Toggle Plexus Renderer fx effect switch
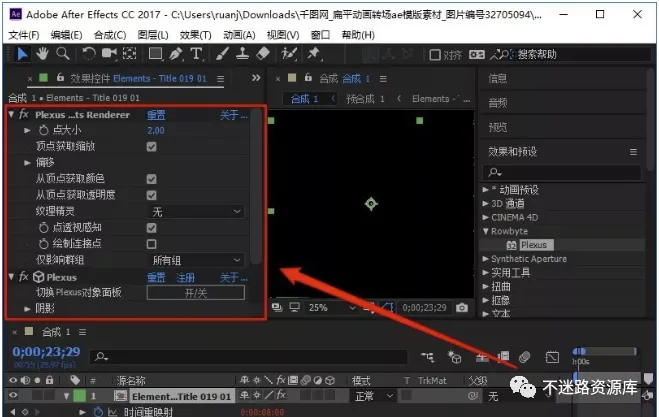 point(24,114)
